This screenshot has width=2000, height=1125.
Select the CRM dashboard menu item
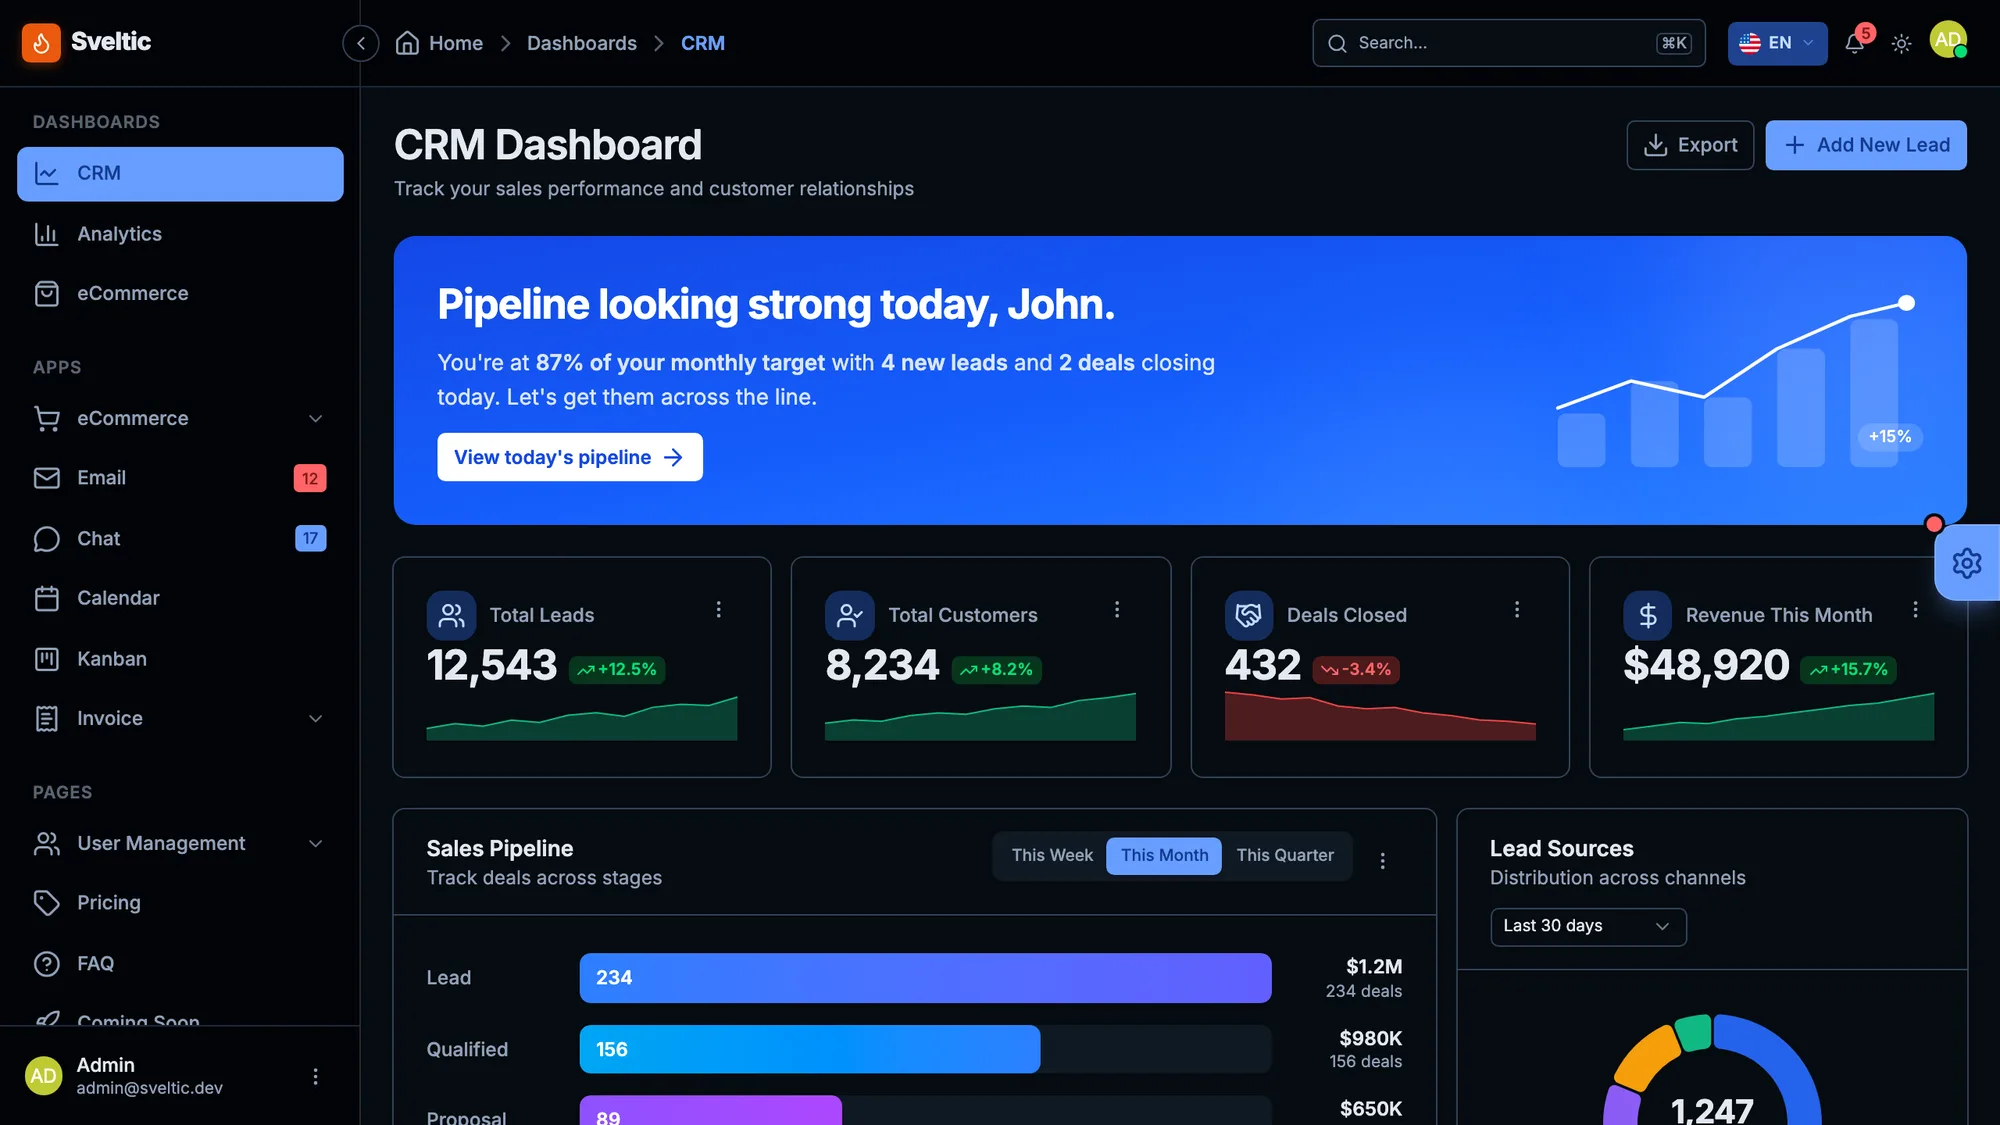coord(180,174)
